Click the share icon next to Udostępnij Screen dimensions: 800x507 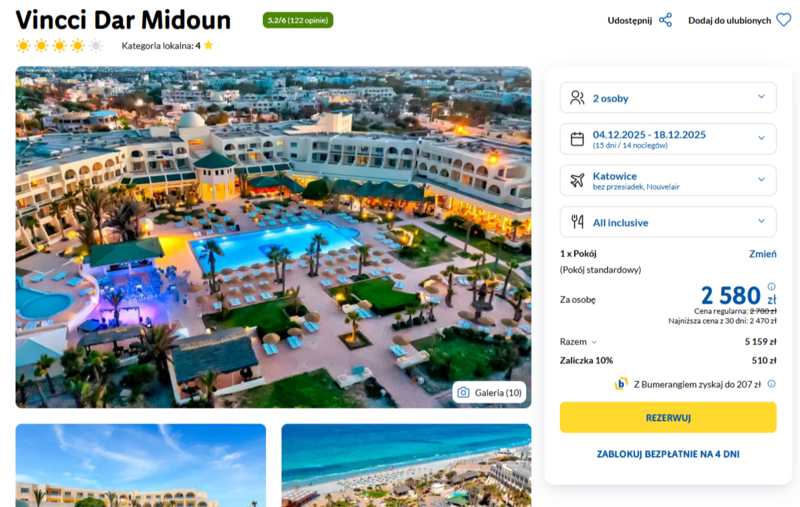pyautogui.click(x=665, y=20)
